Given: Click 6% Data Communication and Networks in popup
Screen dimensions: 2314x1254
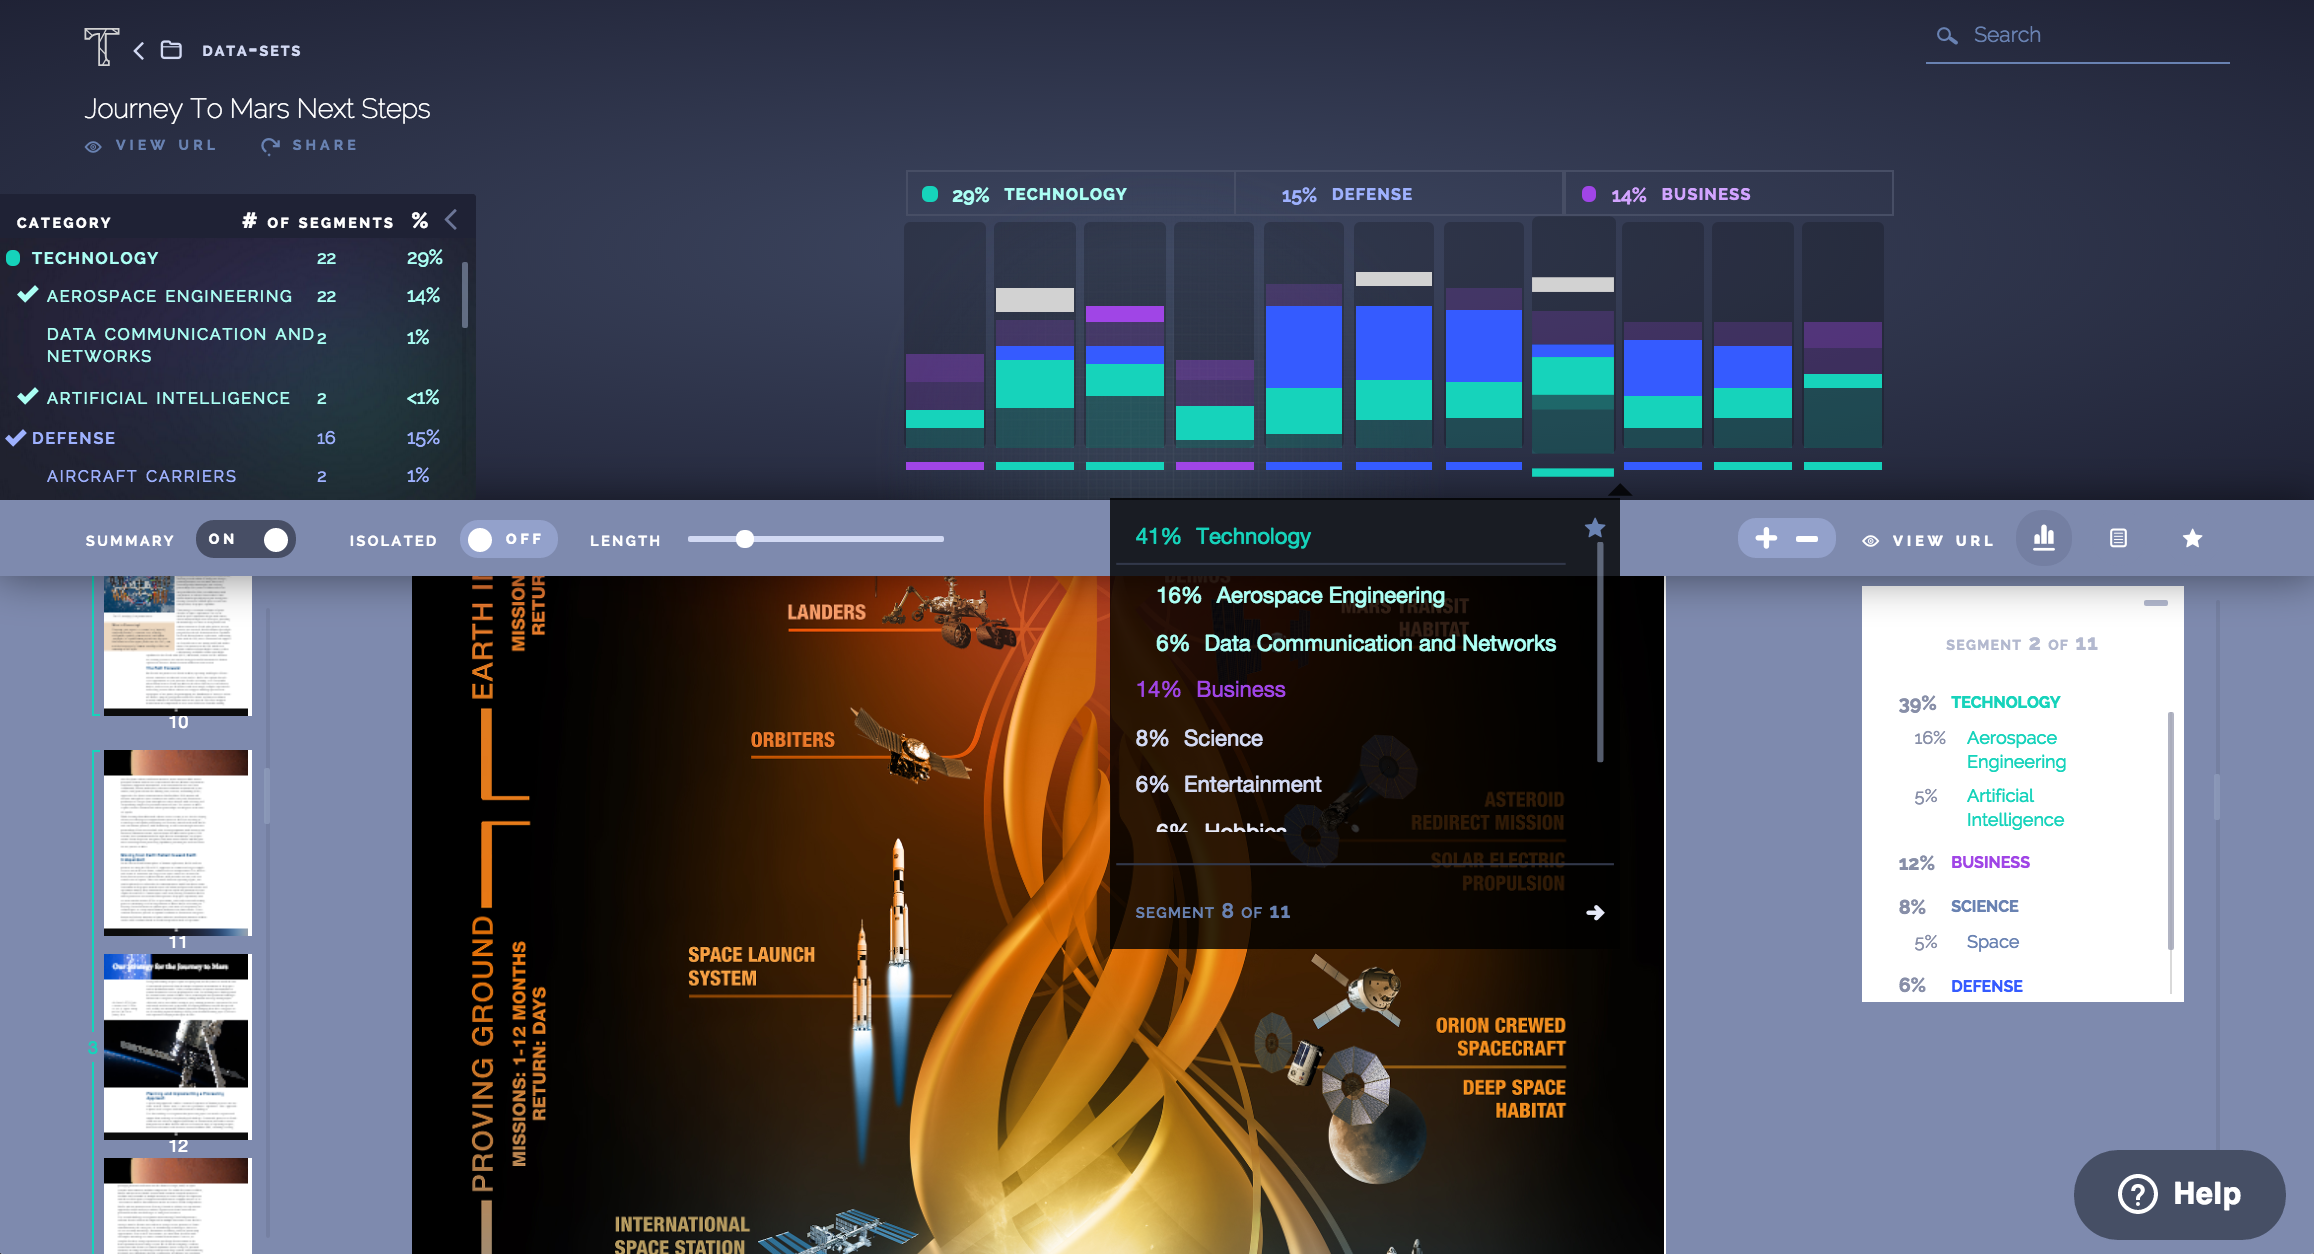Looking at the screenshot, I should [1356, 643].
